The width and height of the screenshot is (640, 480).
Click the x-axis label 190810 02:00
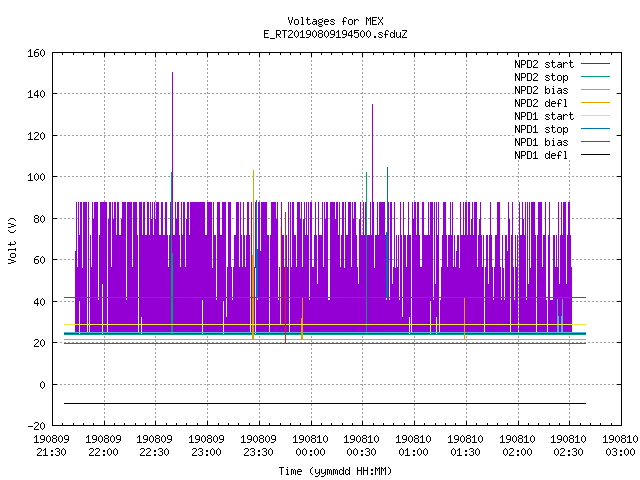(517, 446)
